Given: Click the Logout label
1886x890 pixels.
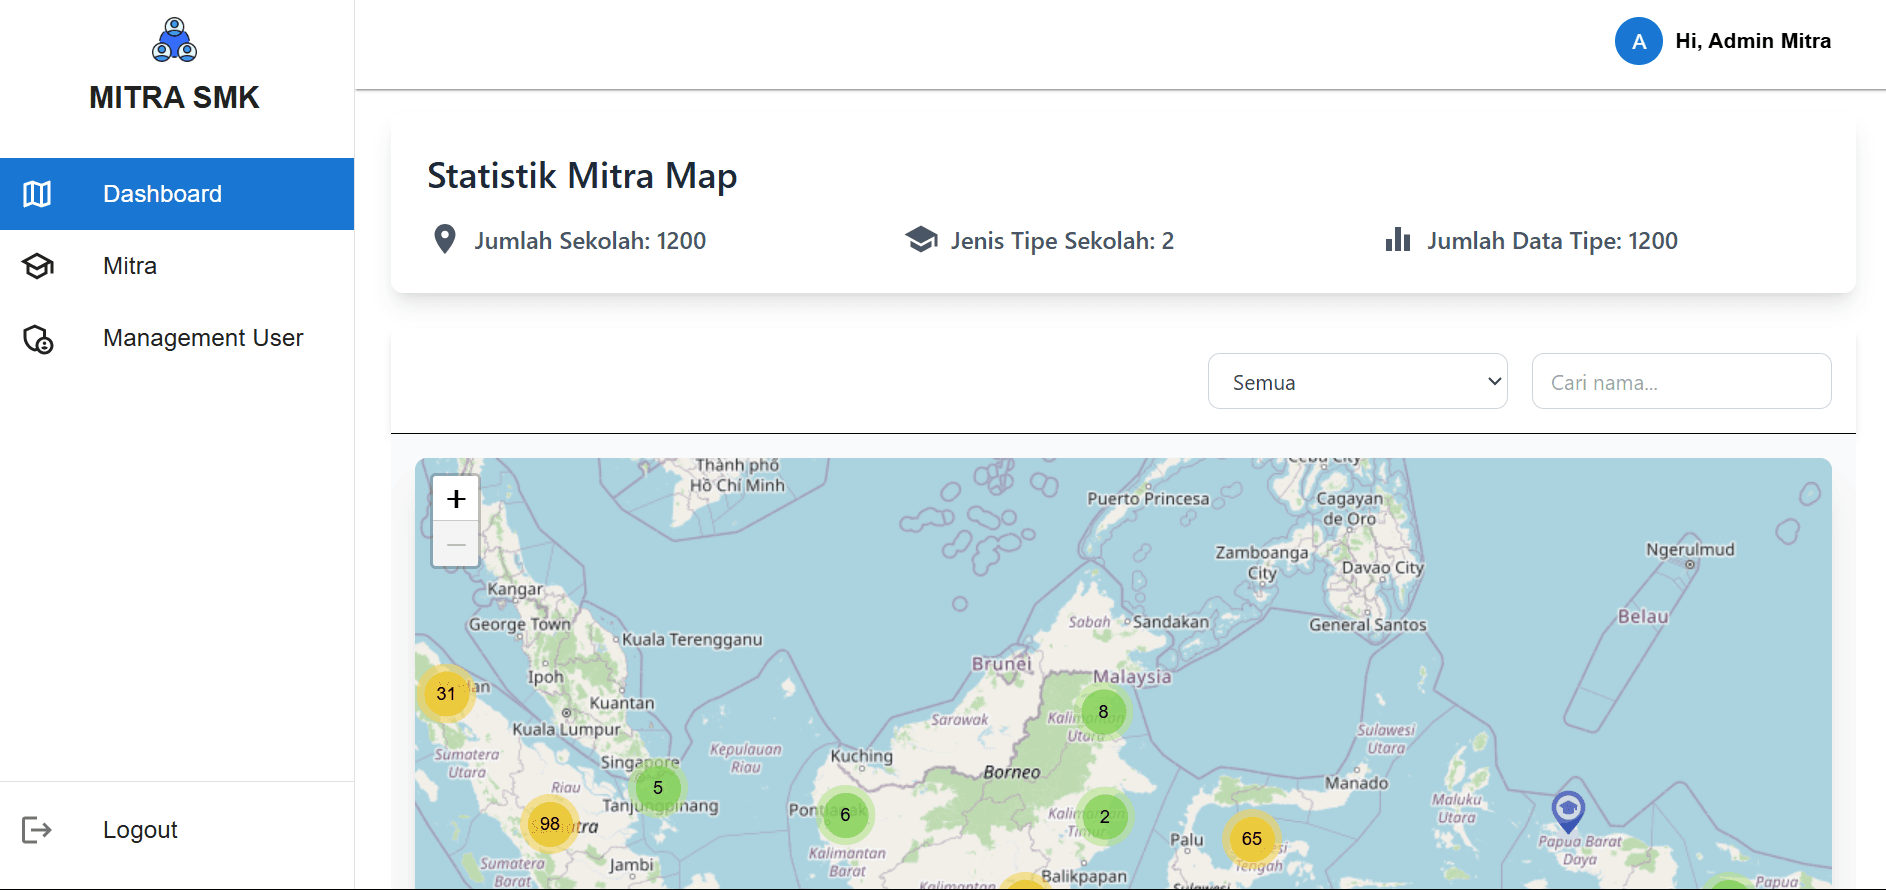Looking at the screenshot, I should pos(140,830).
